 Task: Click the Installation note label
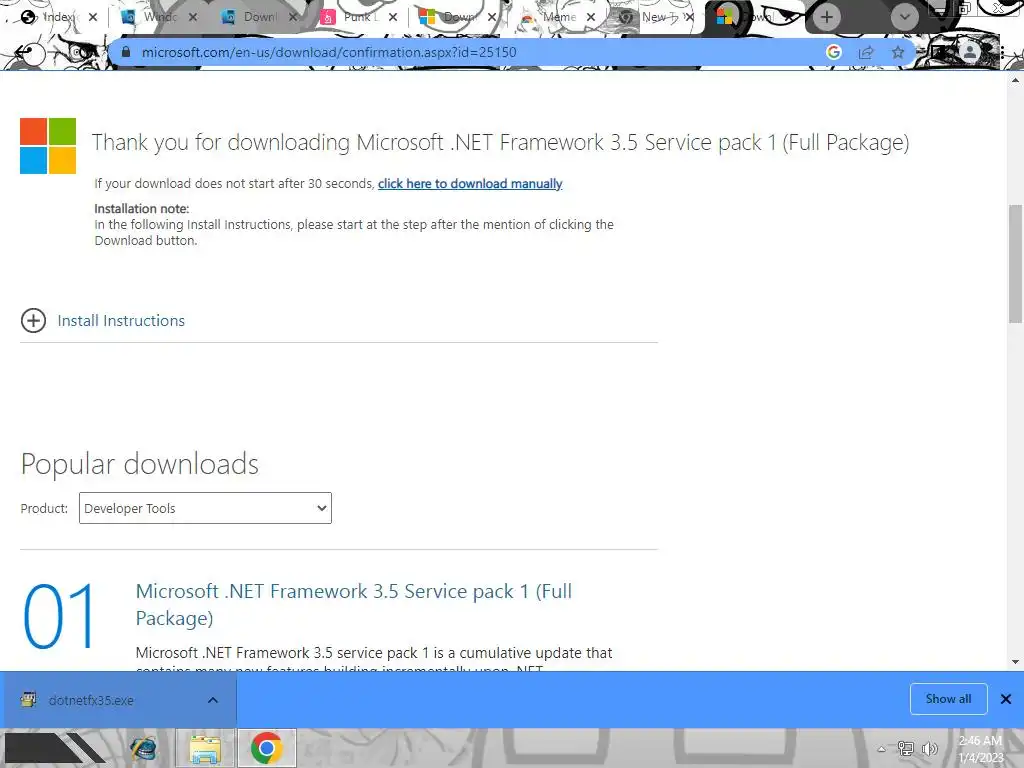point(142,209)
